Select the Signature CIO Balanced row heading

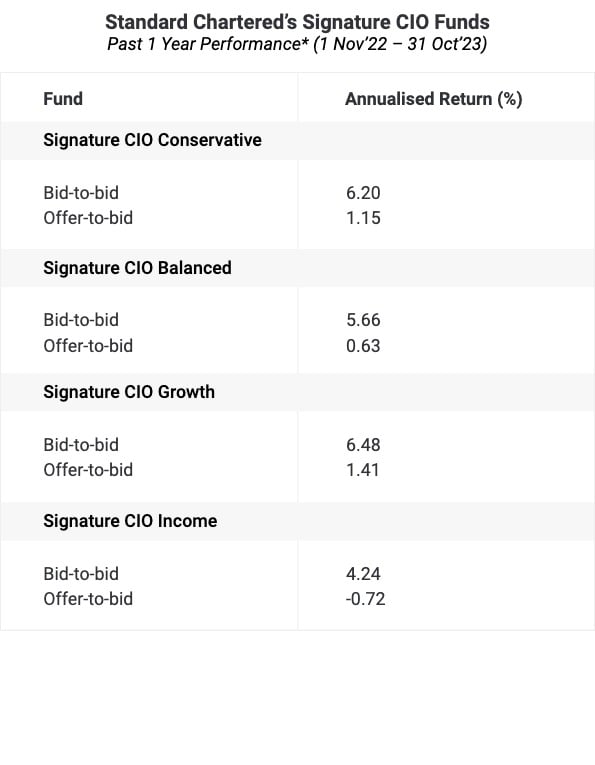coord(138,268)
